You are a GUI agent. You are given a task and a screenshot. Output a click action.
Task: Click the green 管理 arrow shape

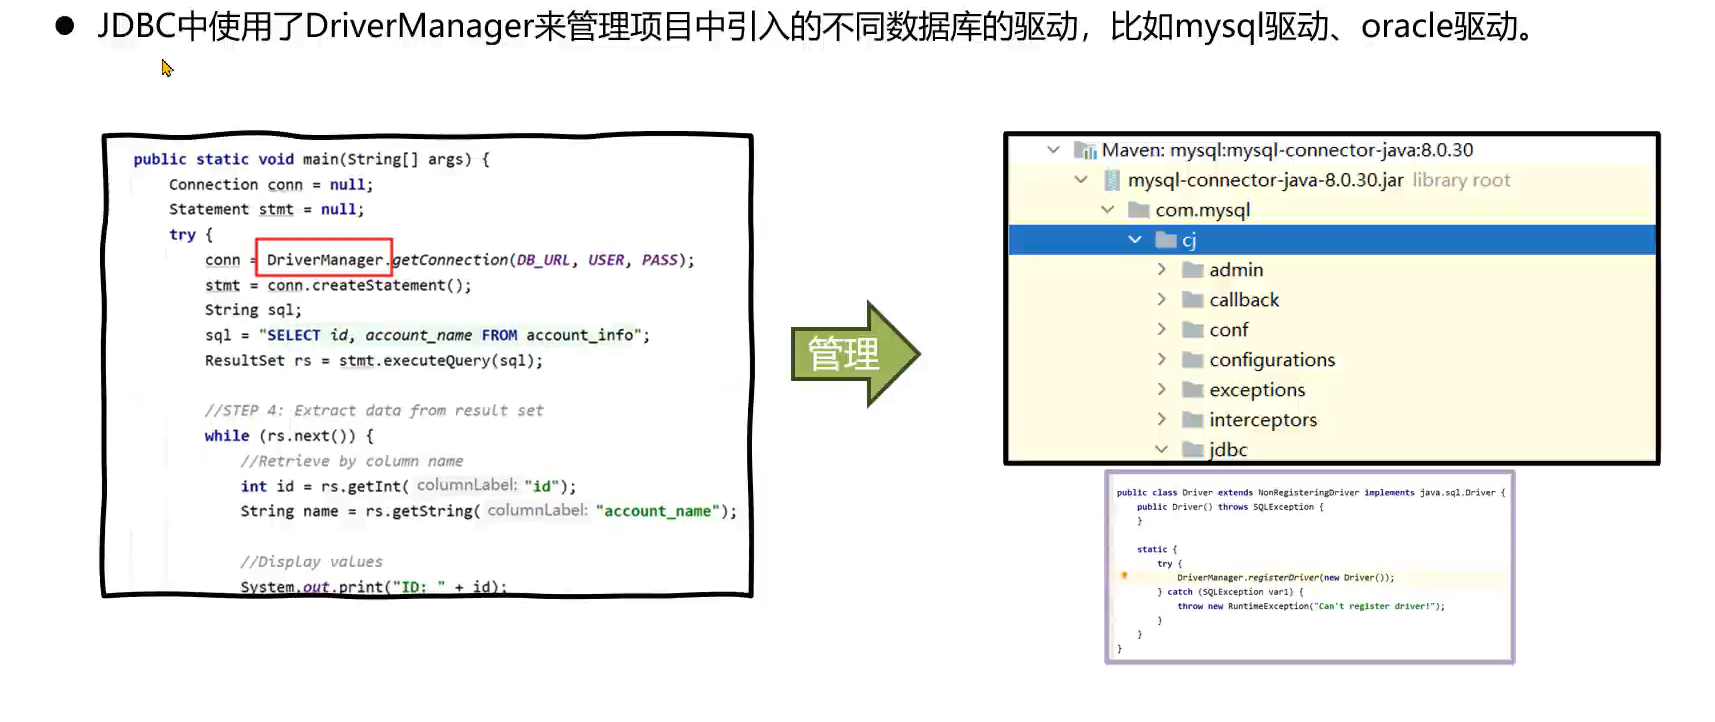855,354
